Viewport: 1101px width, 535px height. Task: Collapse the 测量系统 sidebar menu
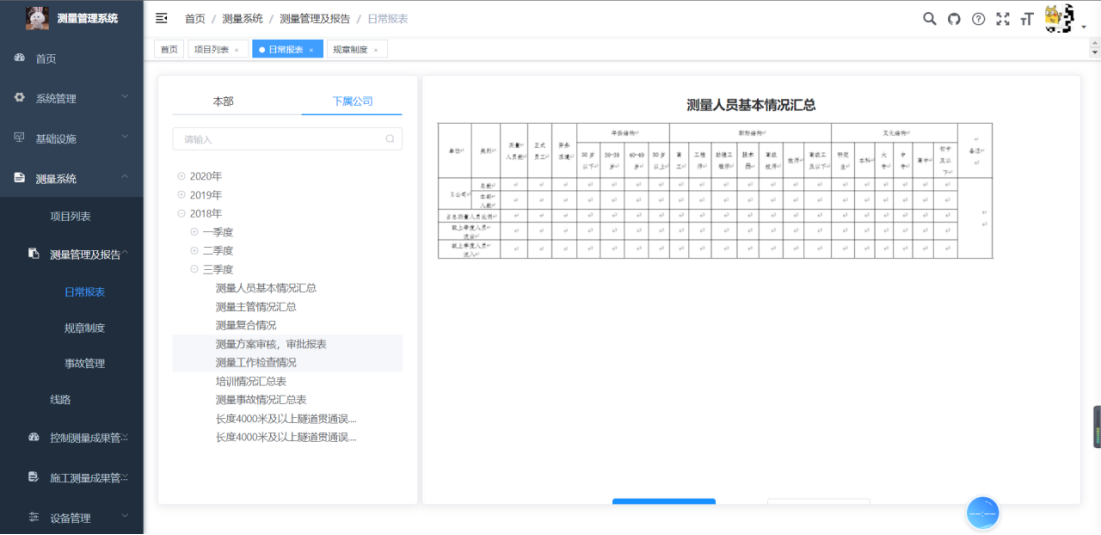click(x=72, y=178)
